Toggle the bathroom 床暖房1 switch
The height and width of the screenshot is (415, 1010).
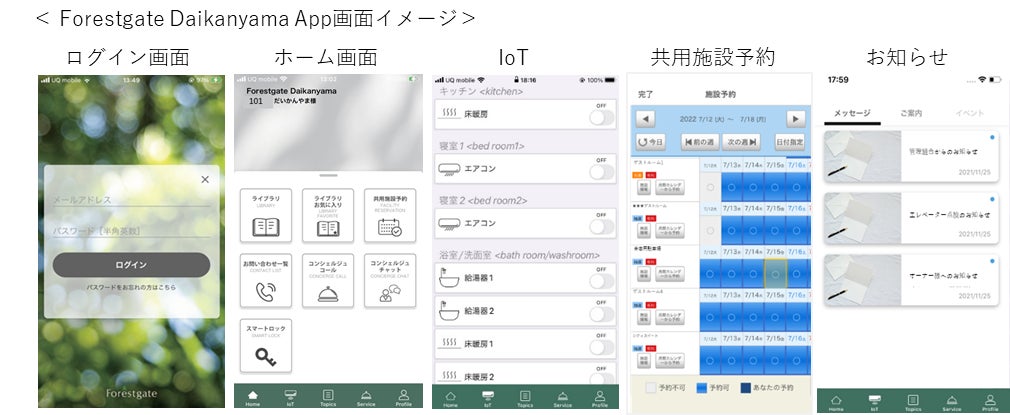click(x=602, y=347)
